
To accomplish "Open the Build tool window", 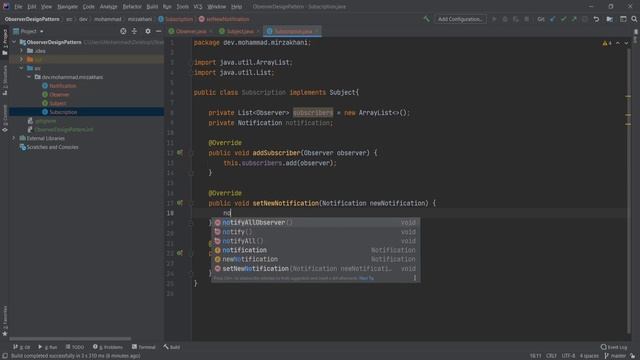I will 172,347.
